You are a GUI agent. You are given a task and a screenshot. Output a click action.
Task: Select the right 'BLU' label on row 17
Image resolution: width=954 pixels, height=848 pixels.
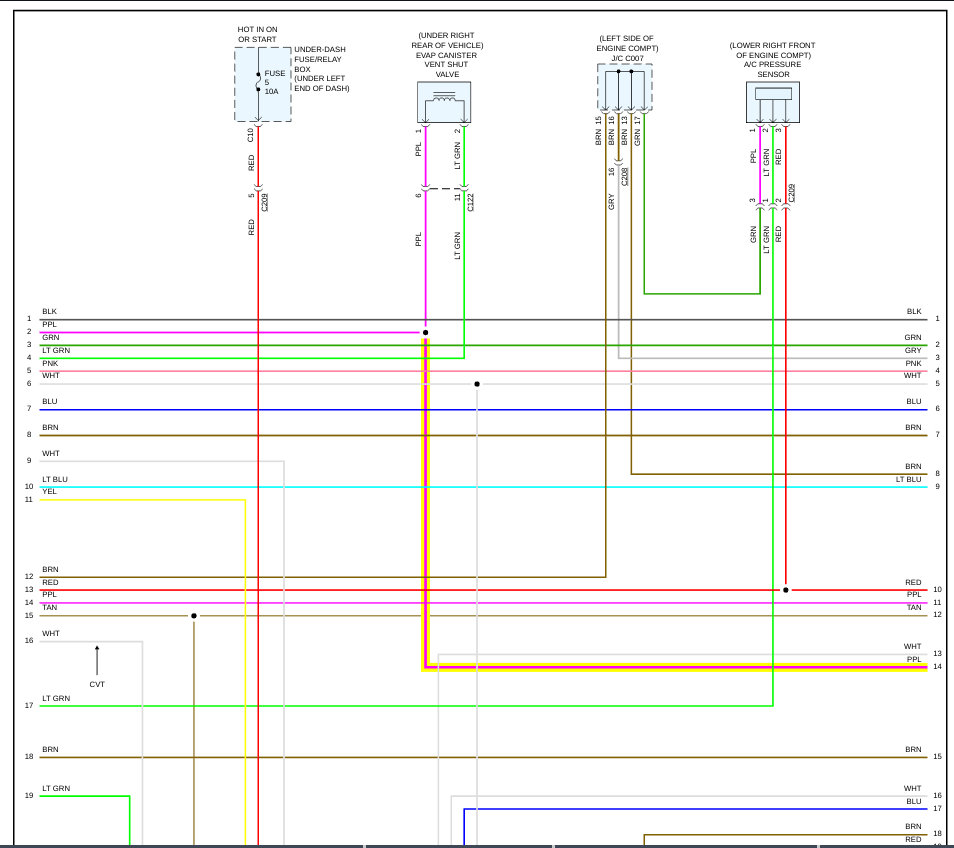point(914,801)
